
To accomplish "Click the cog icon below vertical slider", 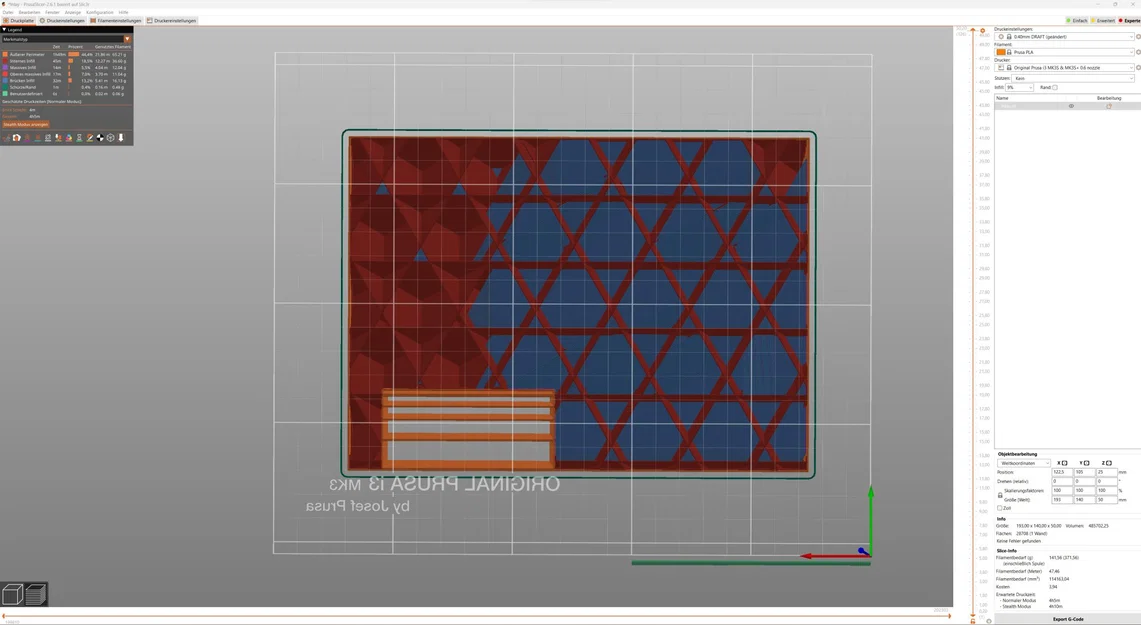I will 988,621.
